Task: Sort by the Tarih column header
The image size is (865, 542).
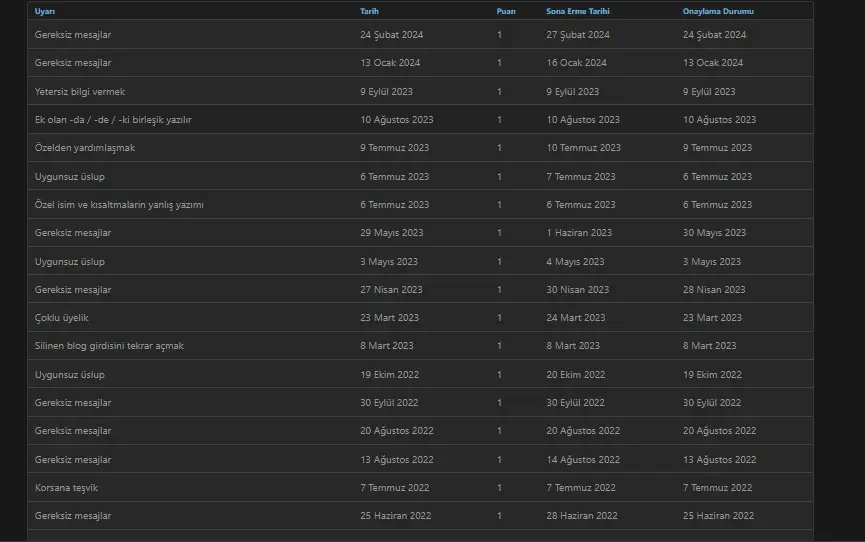Action: 369,11
